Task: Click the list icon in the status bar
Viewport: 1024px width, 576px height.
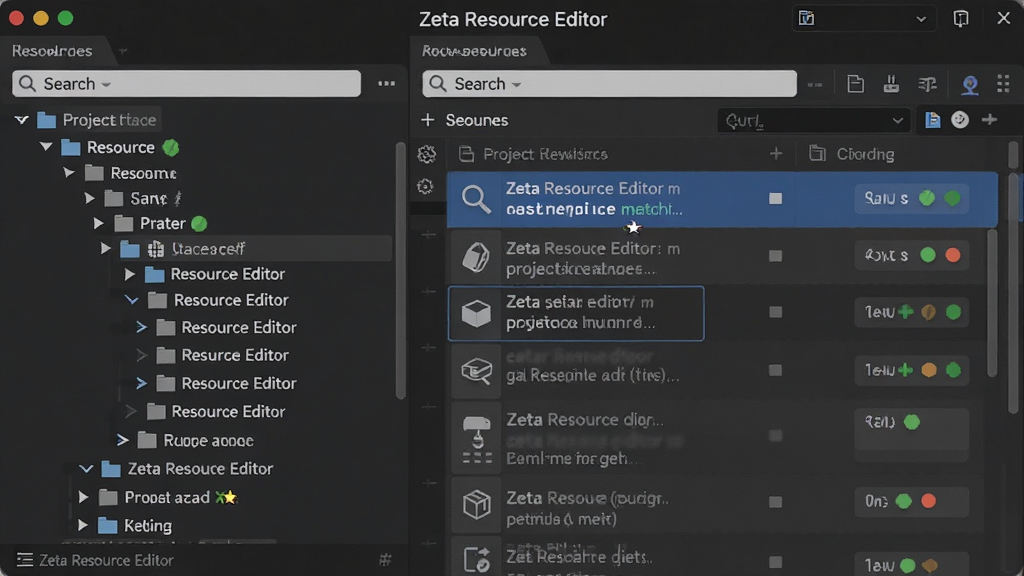Action: pyautogui.click(x=25, y=560)
